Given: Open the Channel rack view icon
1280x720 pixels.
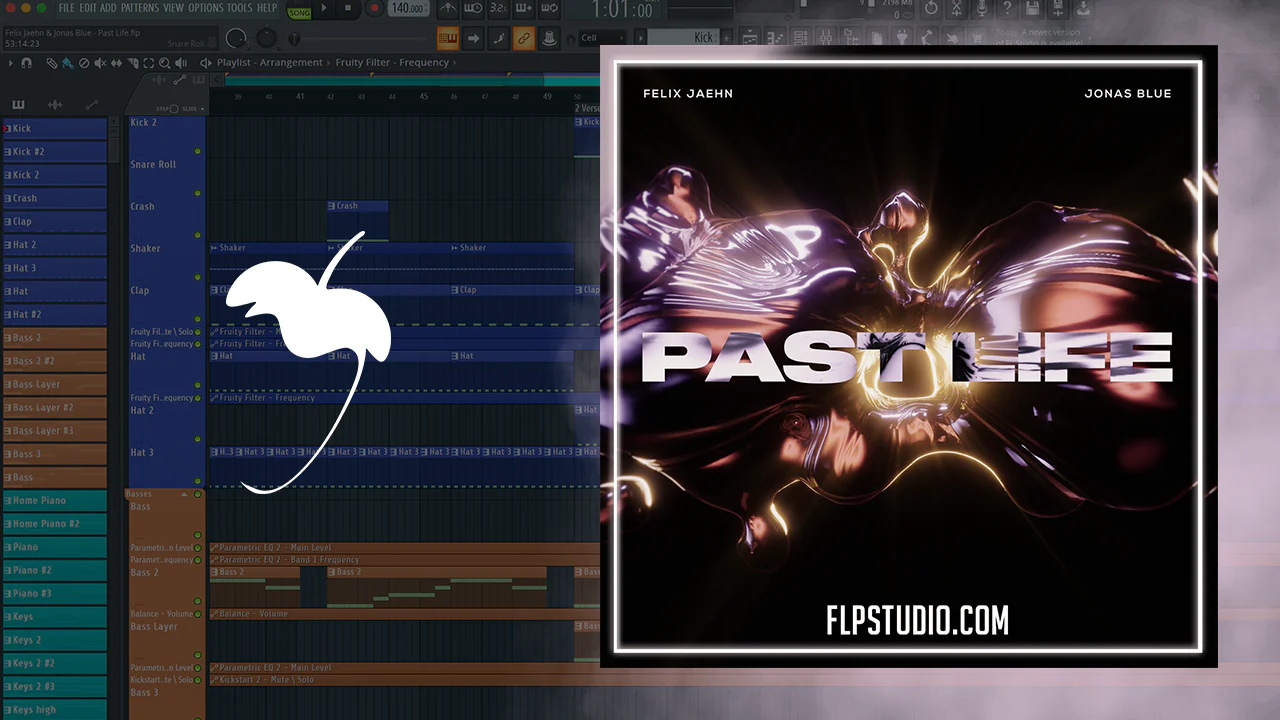Looking at the screenshot, I should (802, 38).
